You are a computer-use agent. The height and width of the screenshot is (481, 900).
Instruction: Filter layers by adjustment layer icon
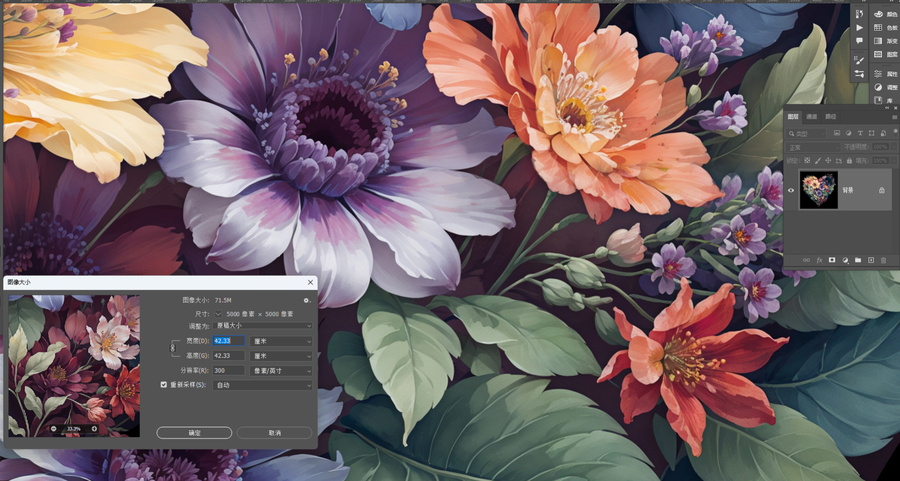point(848,133)
